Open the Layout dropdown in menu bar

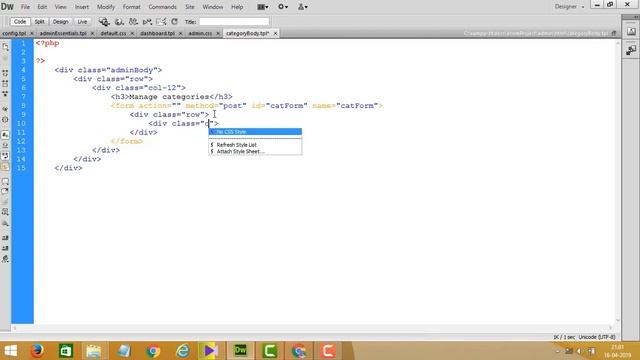pos(262,7)
